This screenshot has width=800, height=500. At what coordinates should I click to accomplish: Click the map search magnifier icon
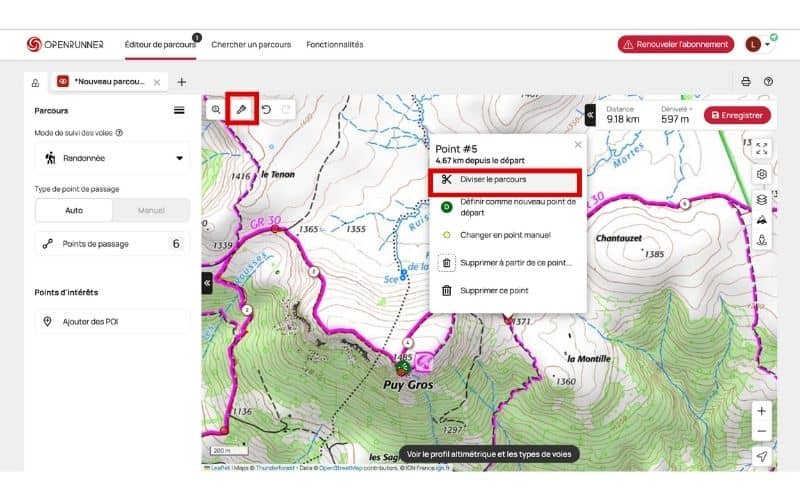(x=215, y=109)
